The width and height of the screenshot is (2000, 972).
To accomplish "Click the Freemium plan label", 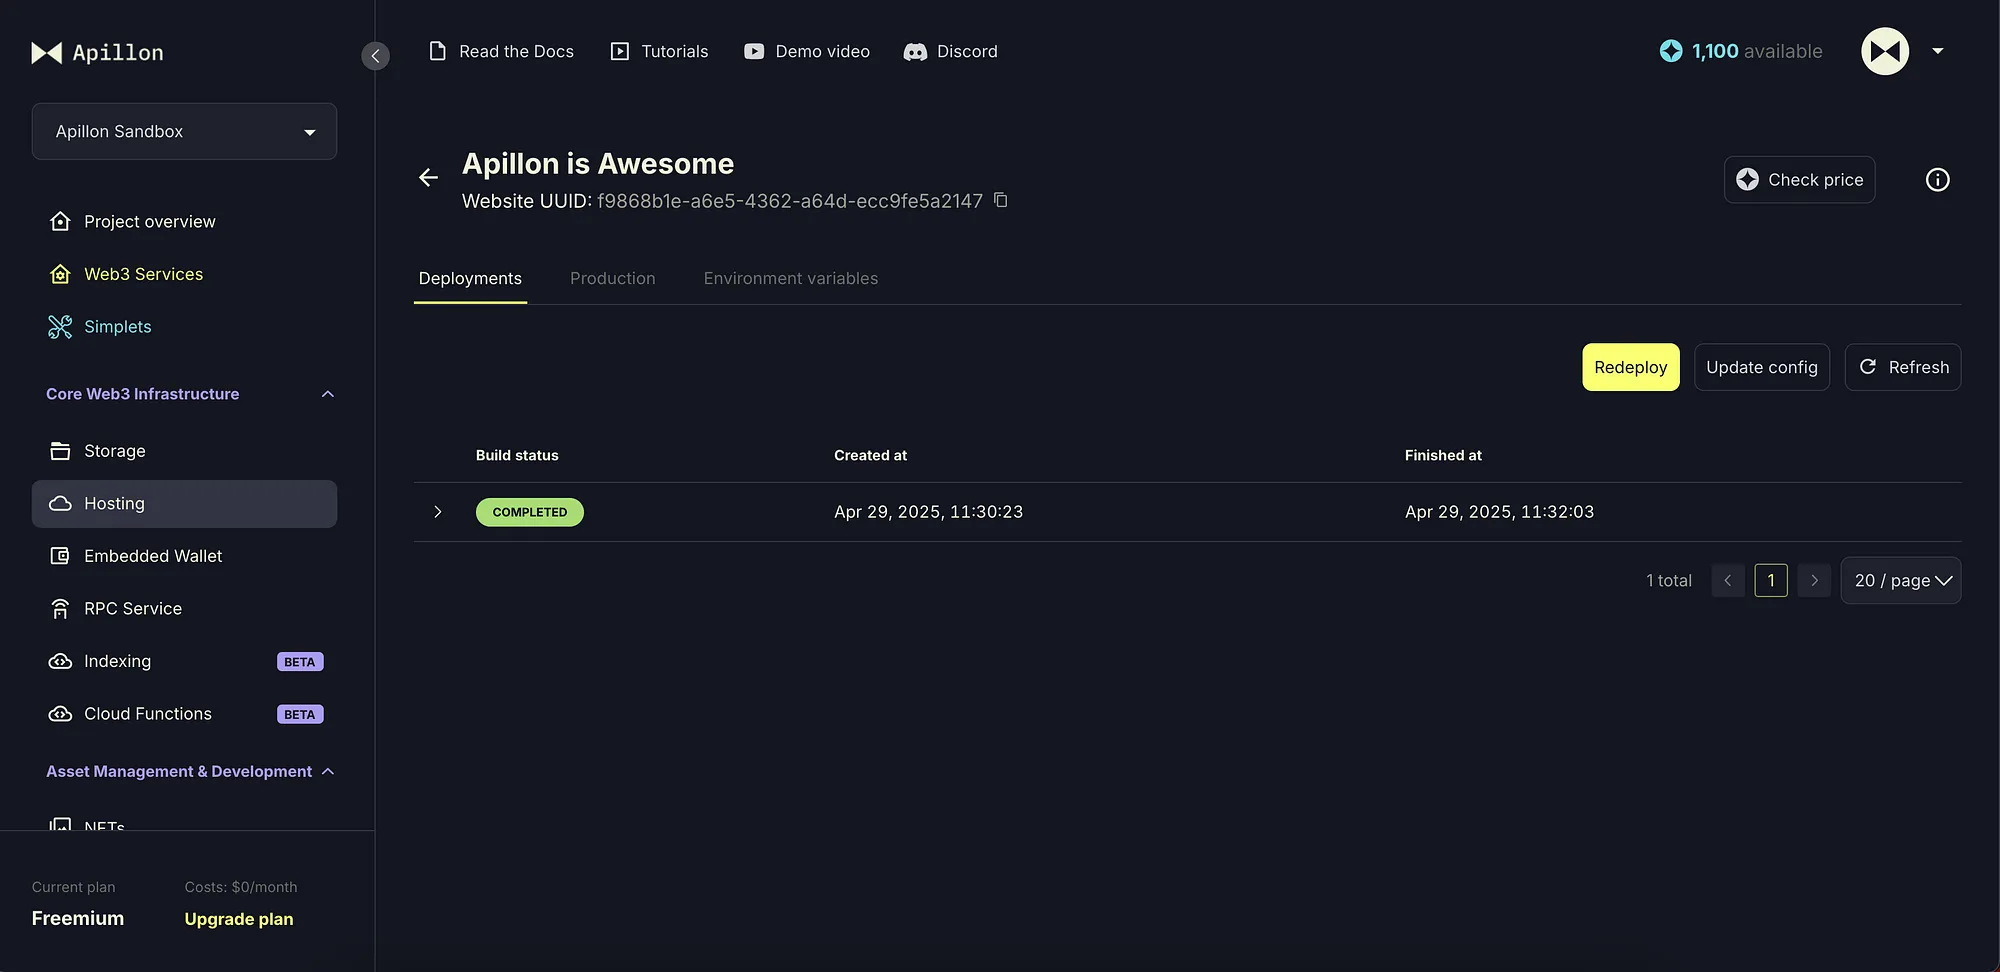I will coord(78,918).
